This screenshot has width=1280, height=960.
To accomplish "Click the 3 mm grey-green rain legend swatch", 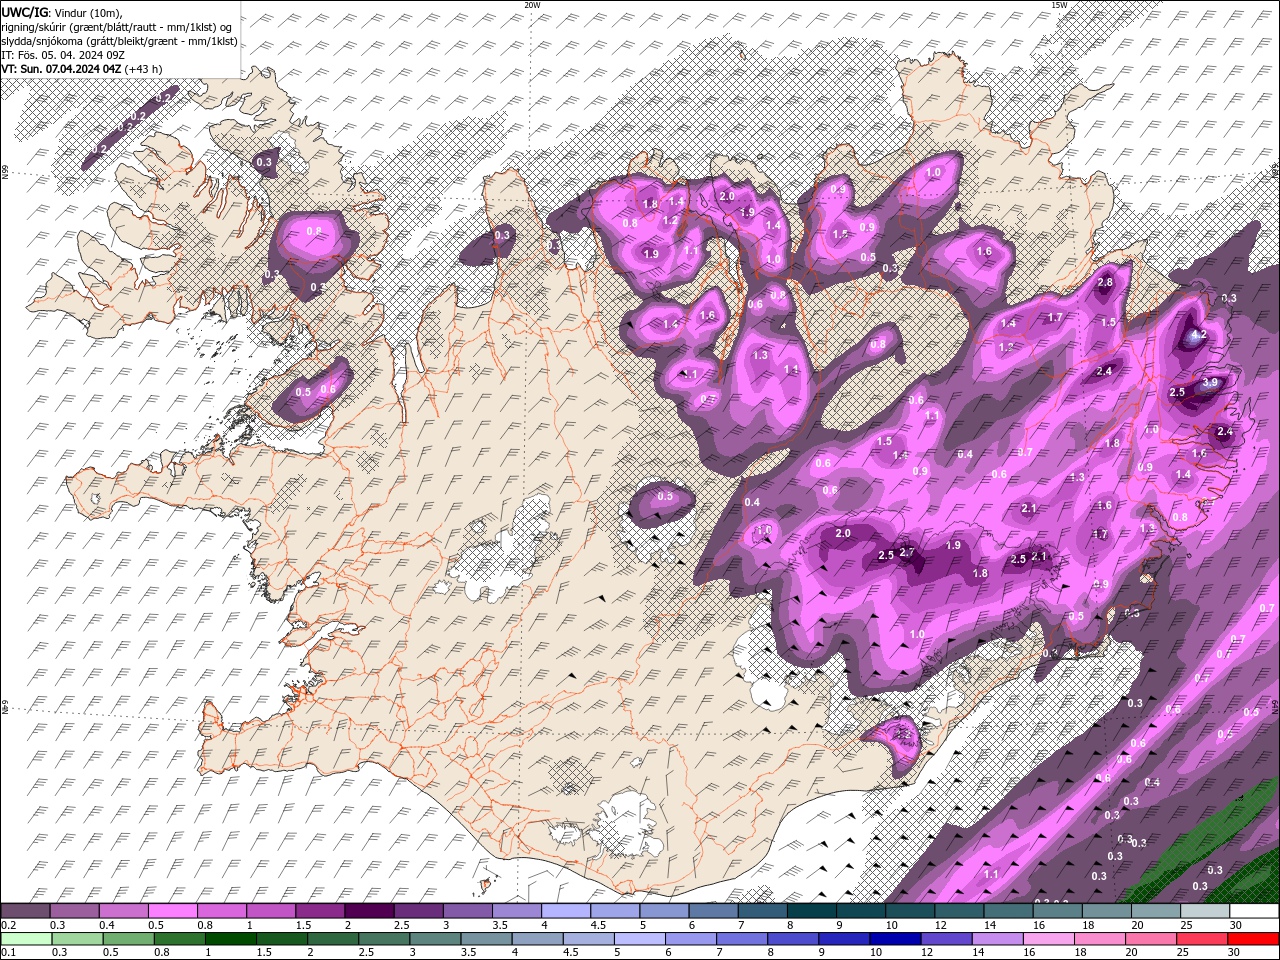I will click(x=435, y=939).
